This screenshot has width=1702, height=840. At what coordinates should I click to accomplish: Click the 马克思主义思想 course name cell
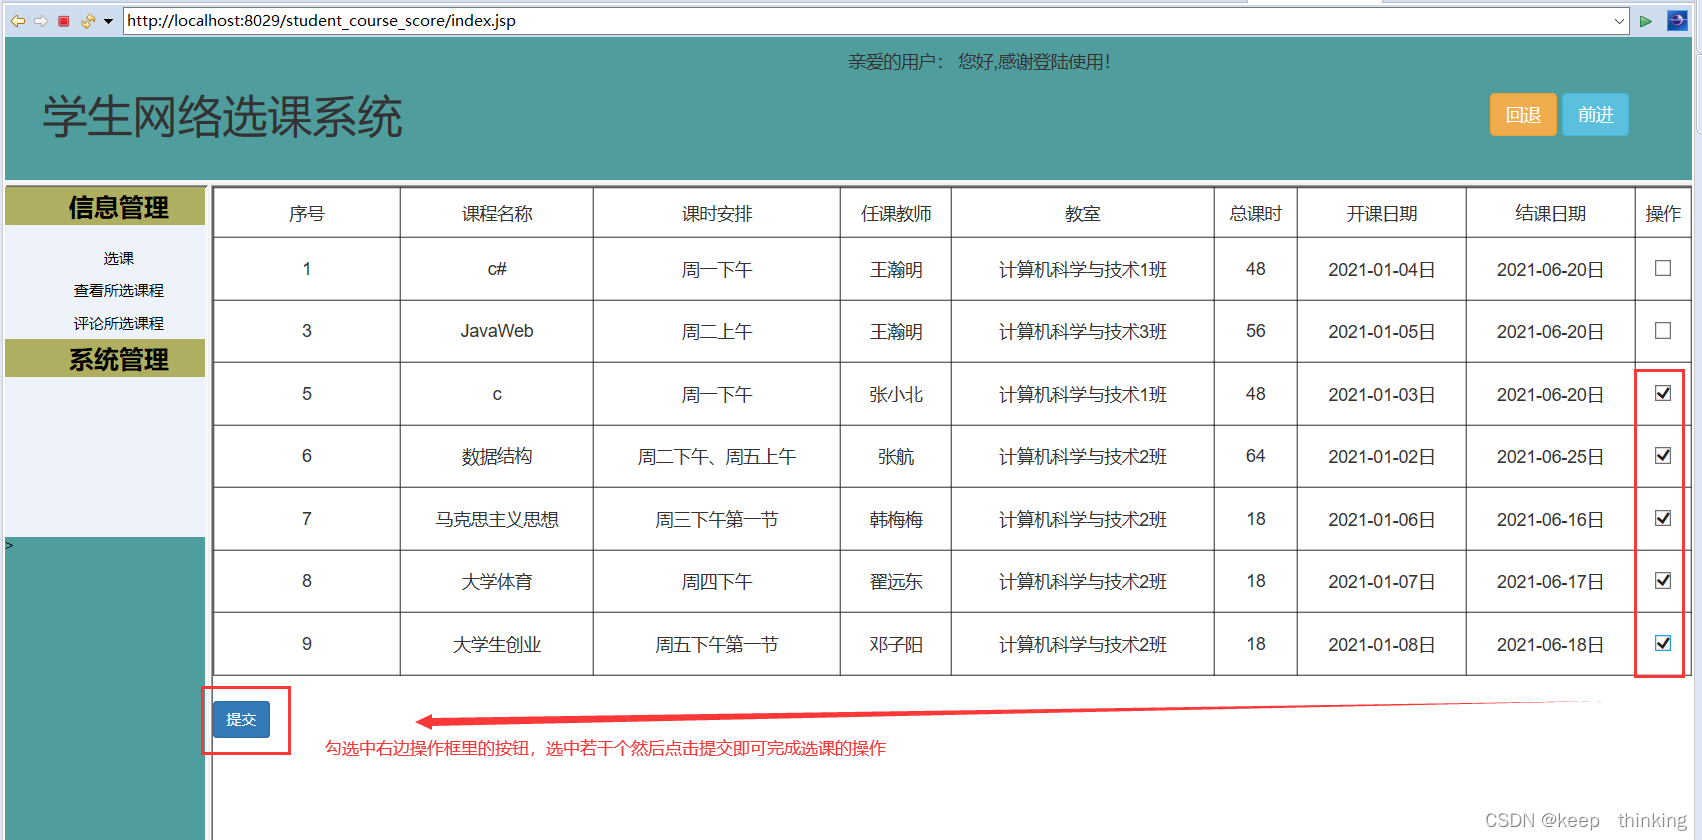pyautogui.click(x=497, y=519)
